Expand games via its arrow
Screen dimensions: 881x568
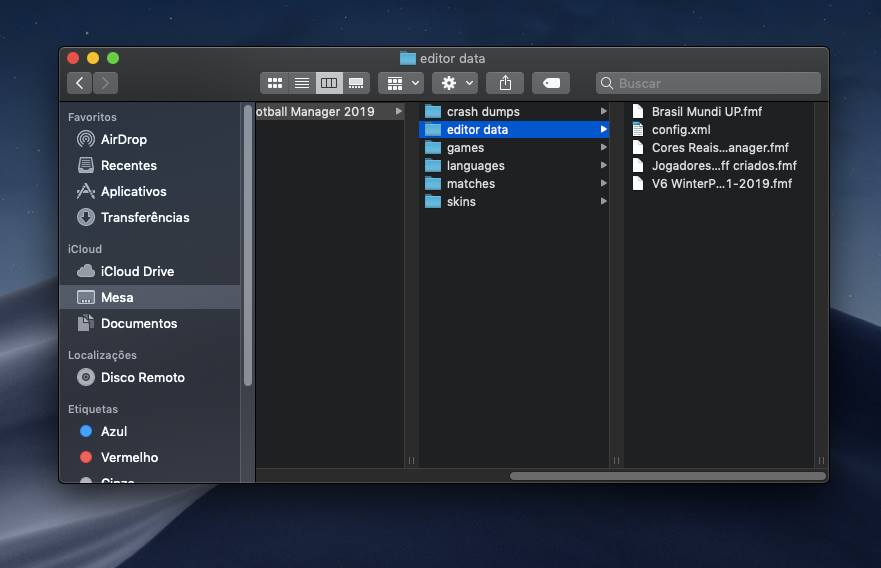(x=603, y=147)
